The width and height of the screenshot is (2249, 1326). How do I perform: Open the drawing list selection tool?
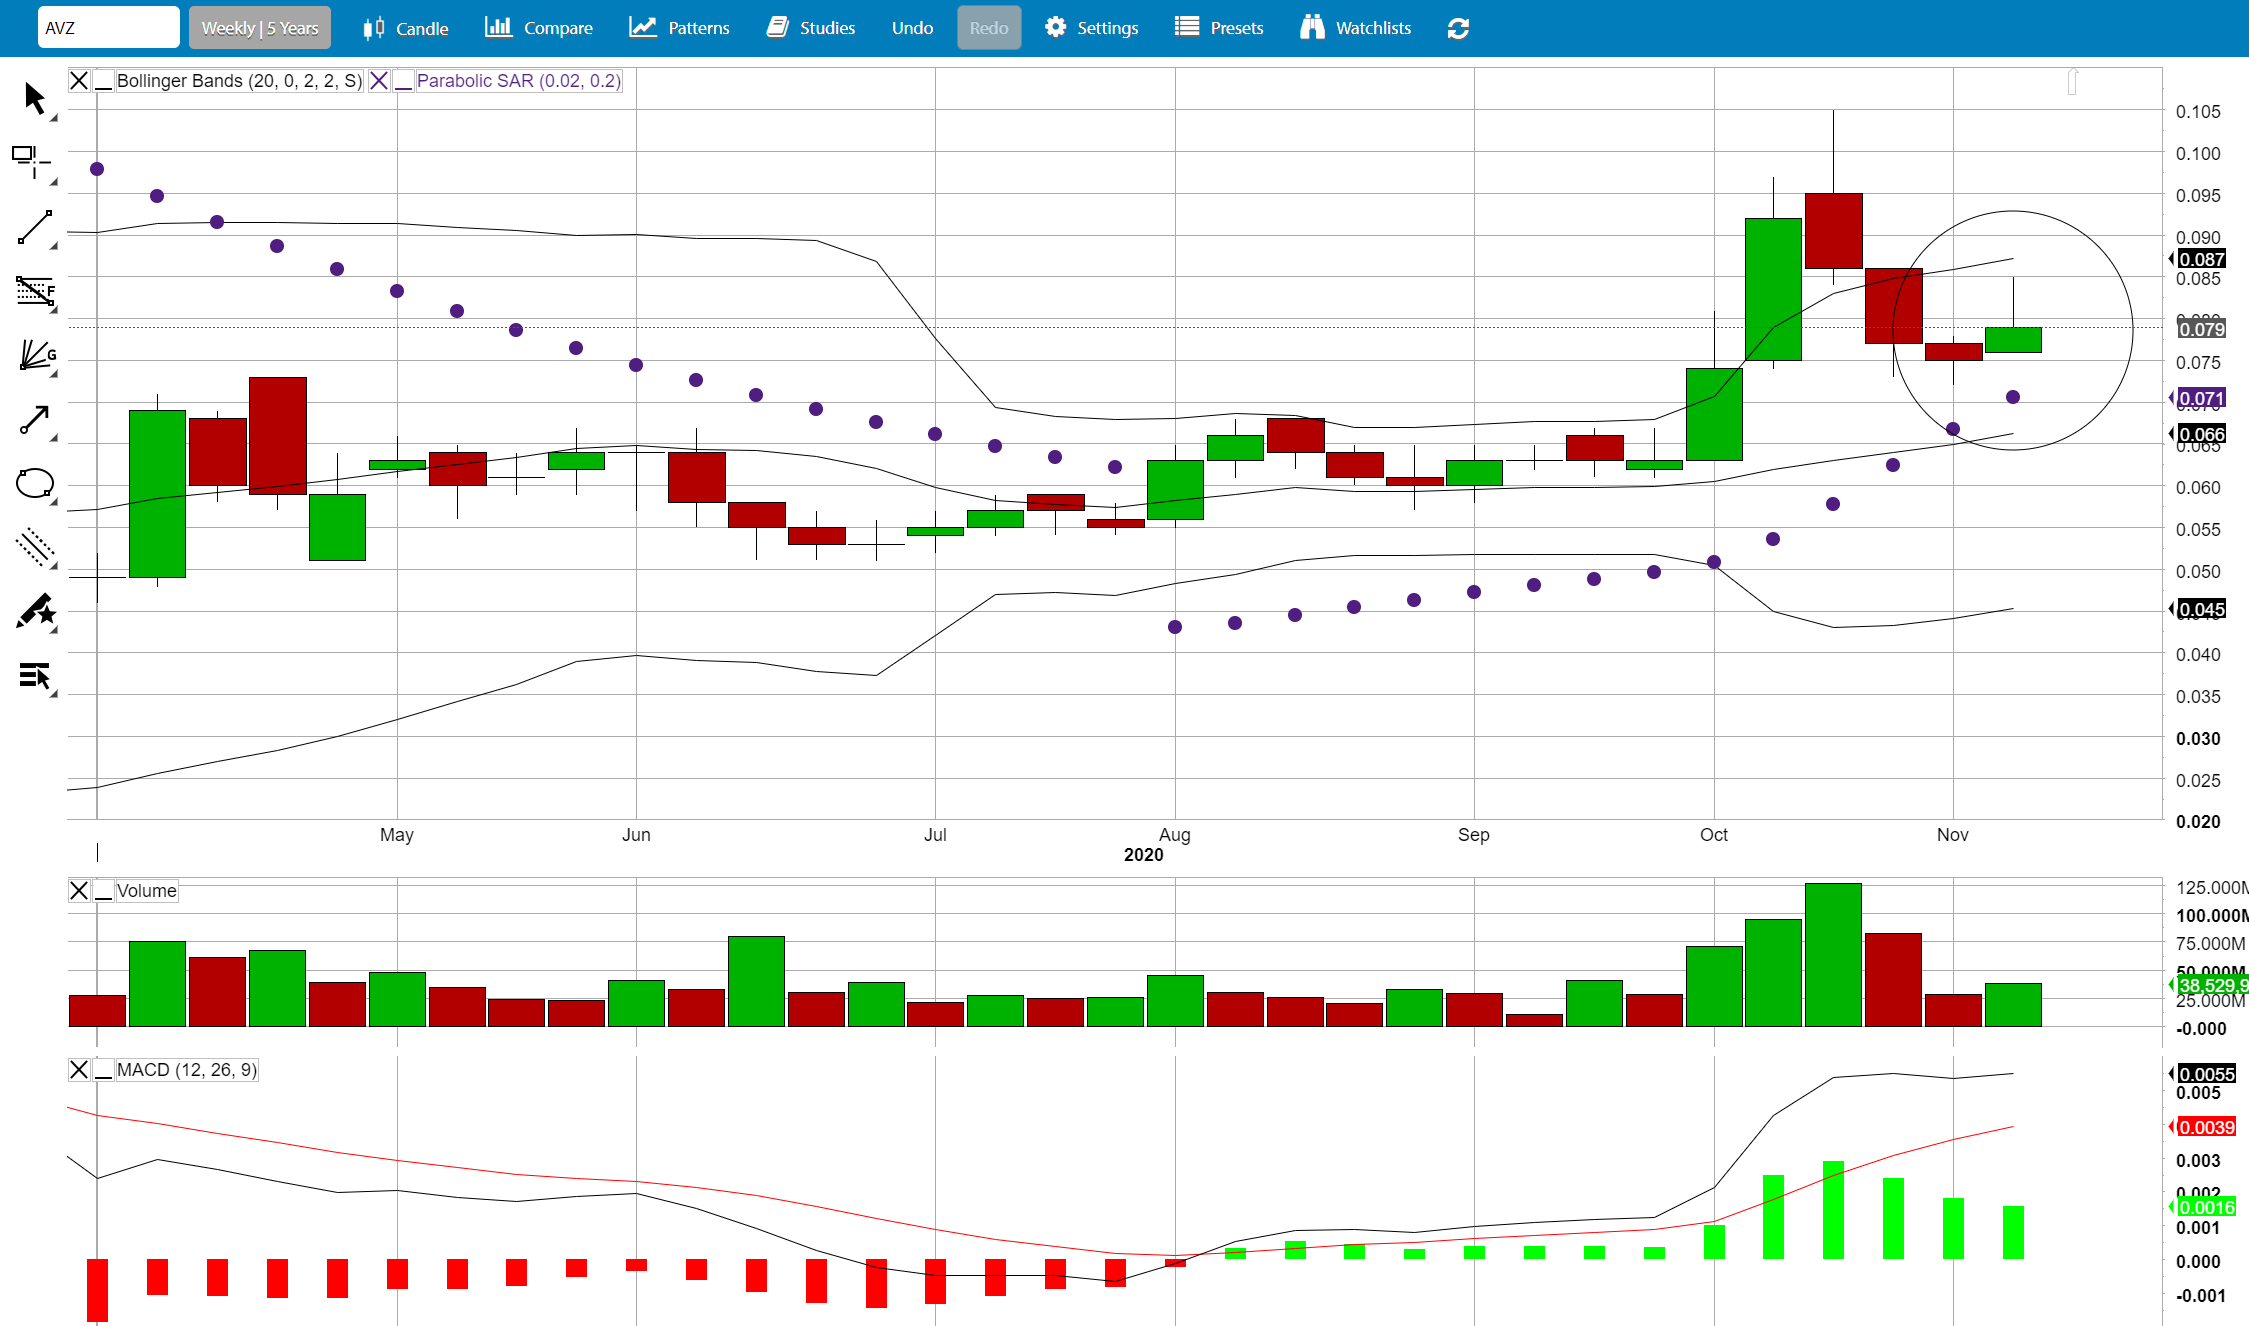coord(35,676)
